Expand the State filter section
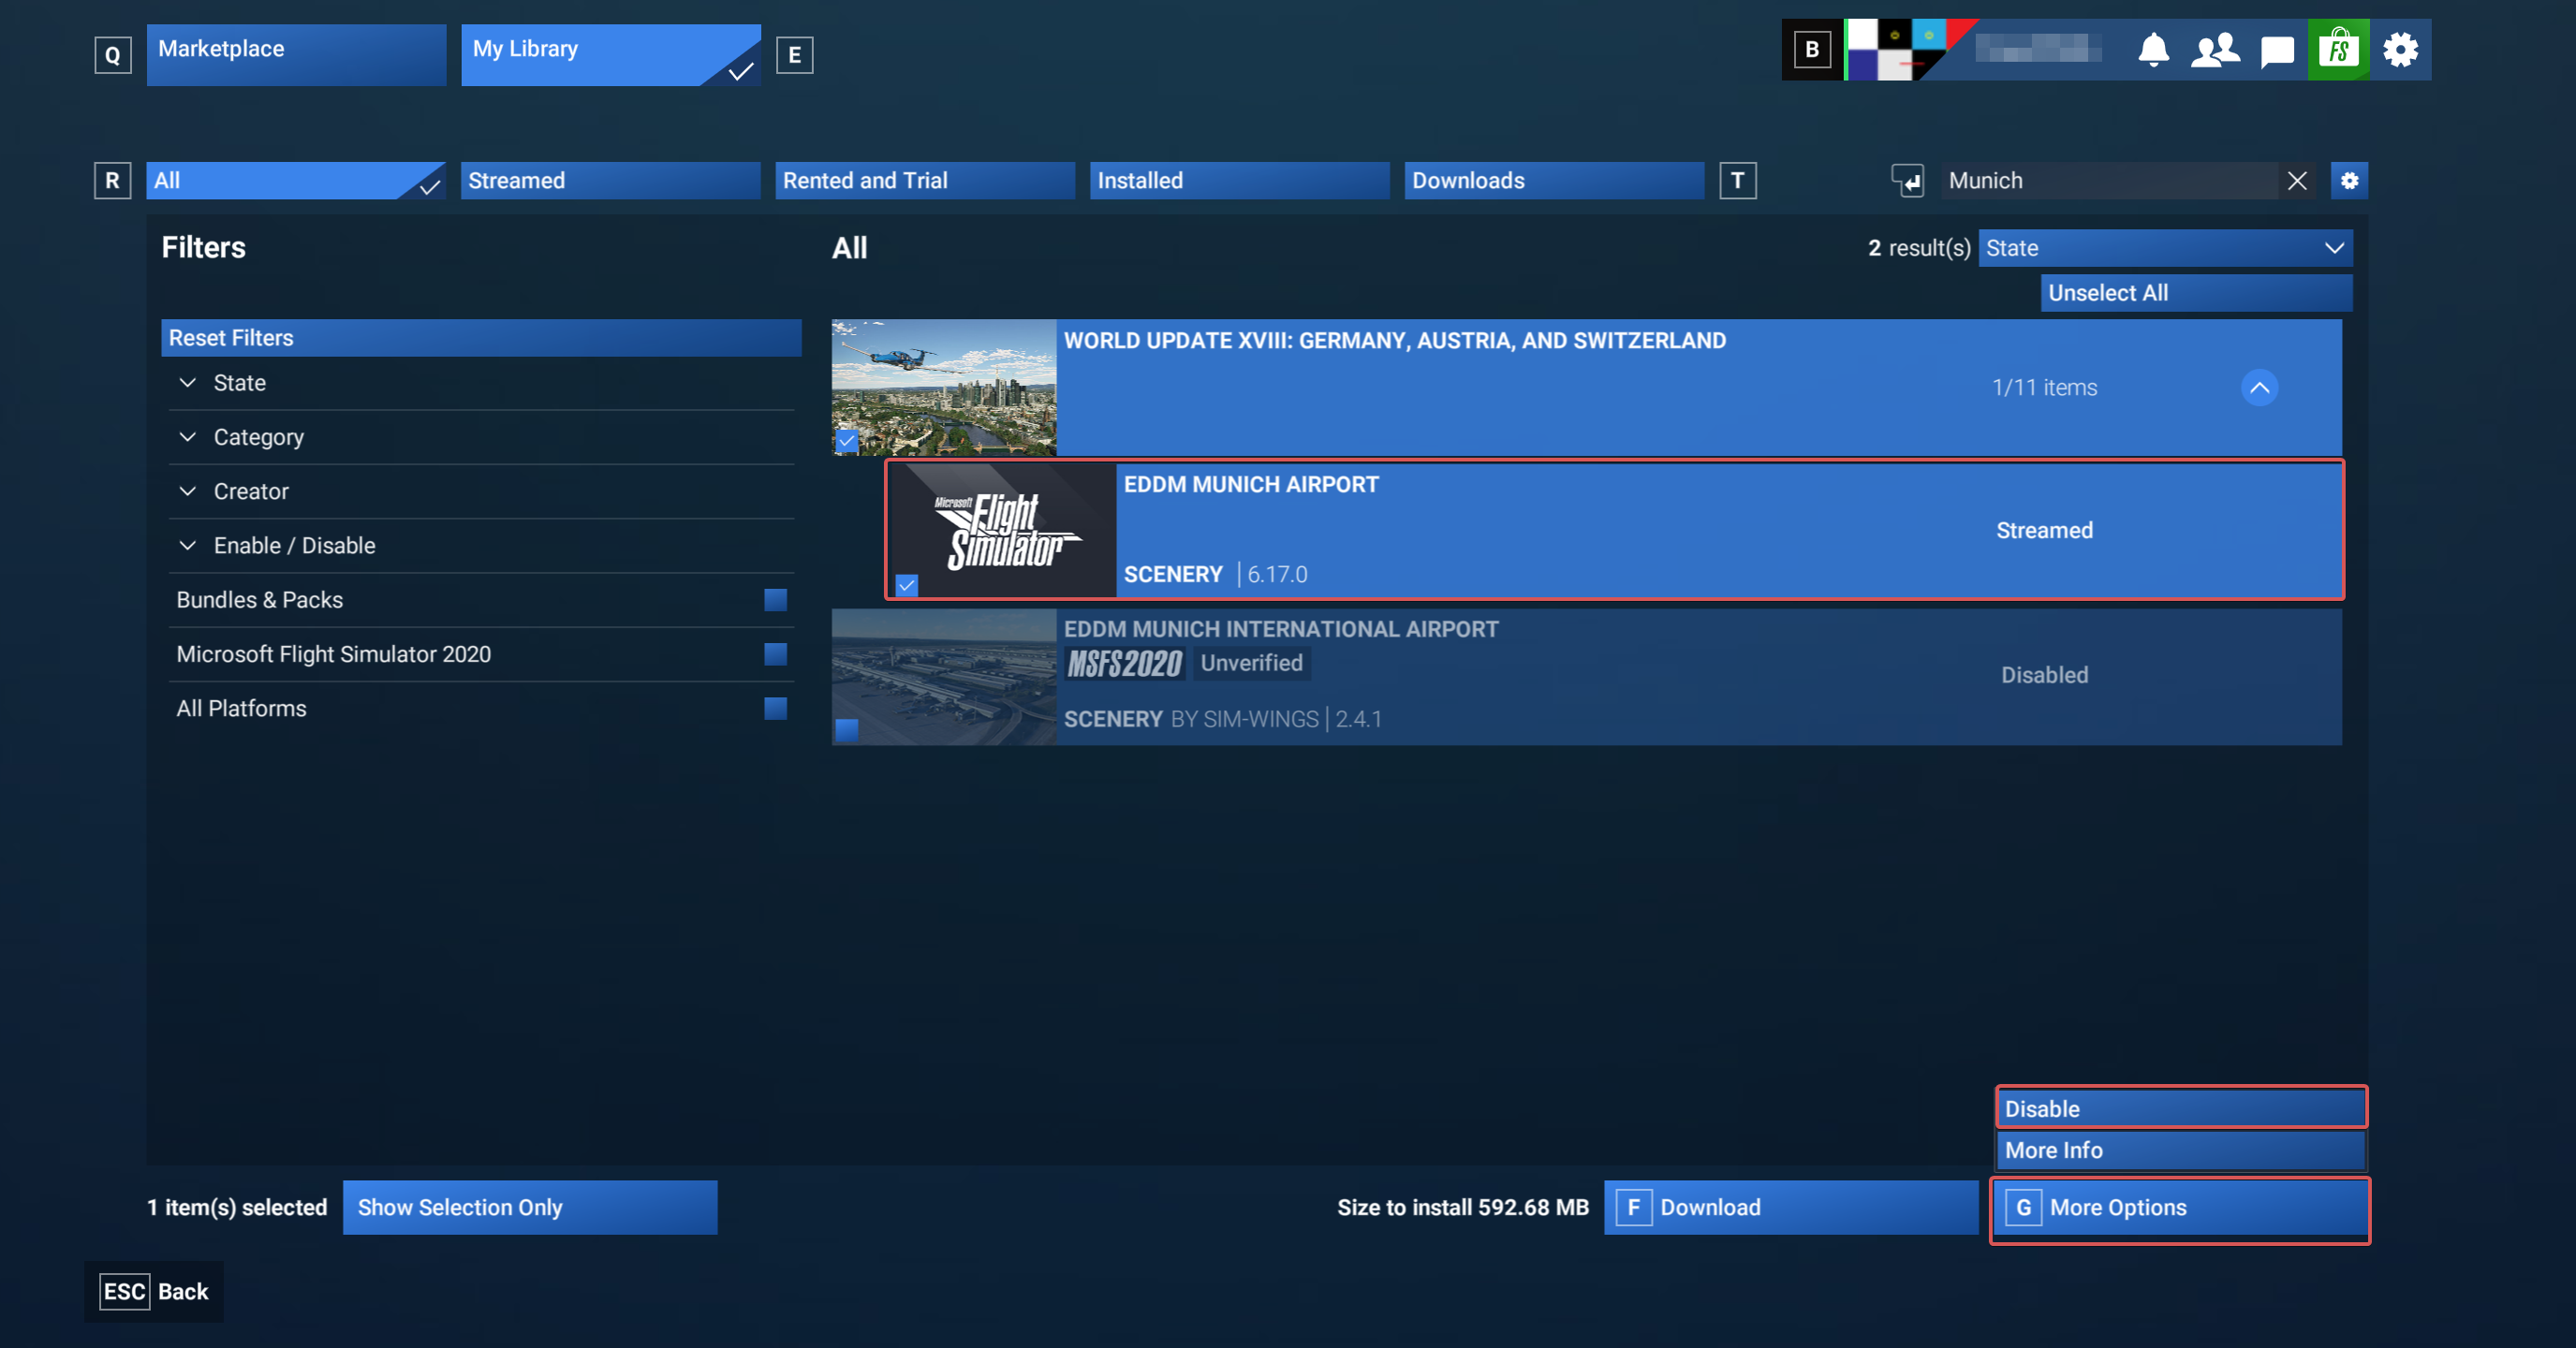This screenshot has height=1348, width=2576. pyautogui.click(x=240, y=383)
